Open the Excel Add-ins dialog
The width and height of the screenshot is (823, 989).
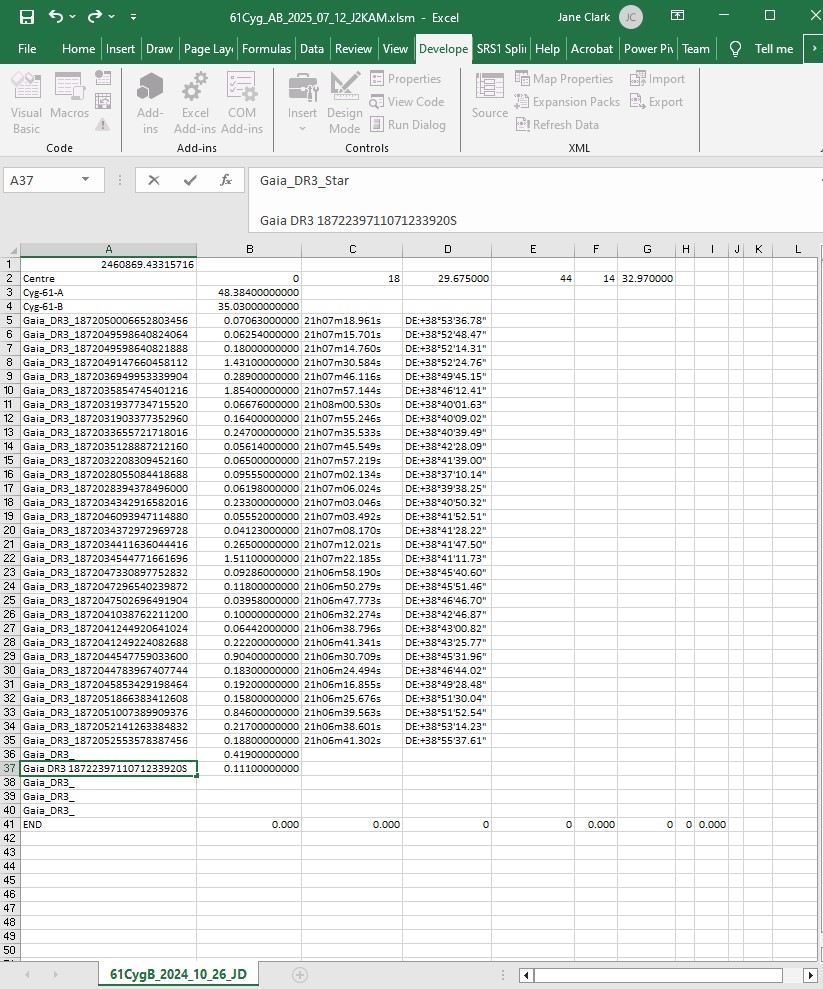(195, 103)
